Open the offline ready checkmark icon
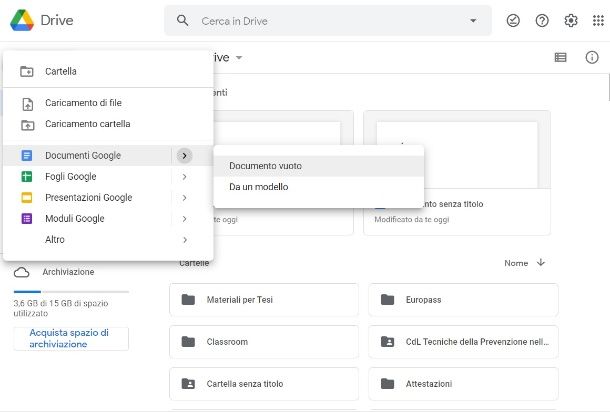 point(513,20)
